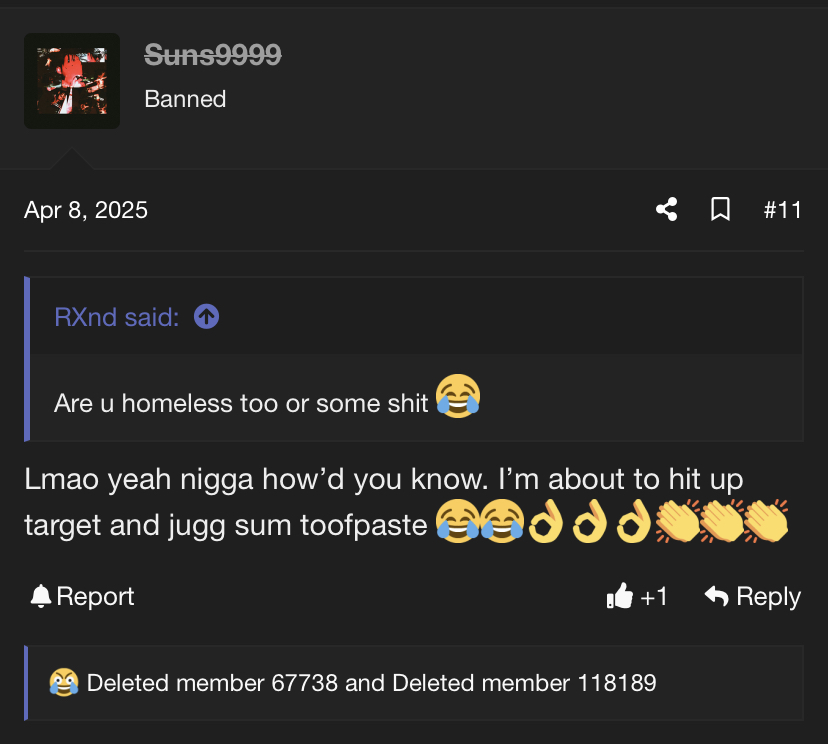Click the first OK-hand emoji in the post
The image size is (828, 744).
(x=545, y=521)
